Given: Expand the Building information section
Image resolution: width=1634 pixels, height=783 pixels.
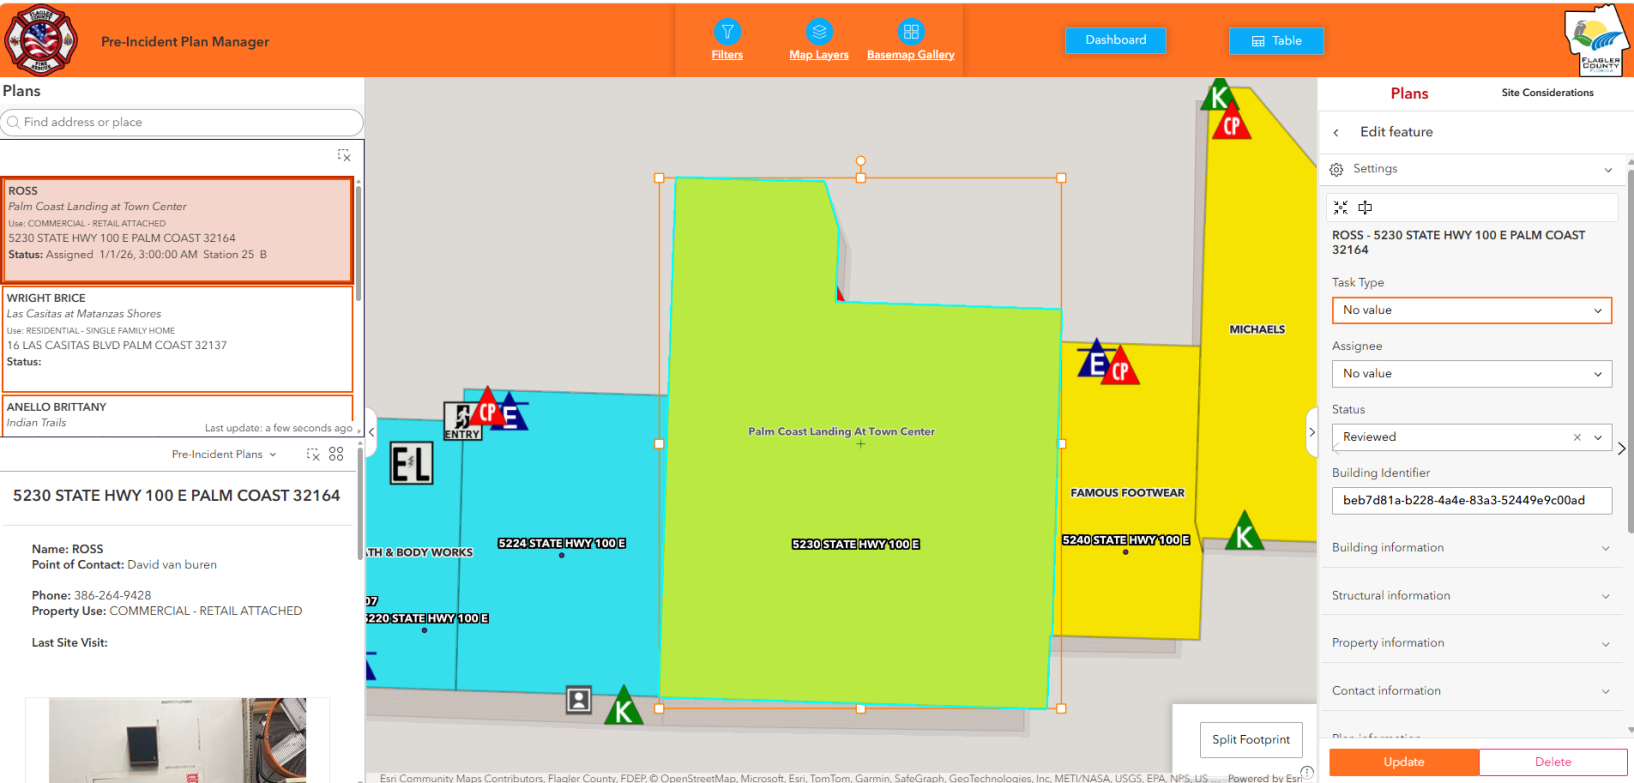Looking at the screenshot, I should click(x=1472, y=548).
